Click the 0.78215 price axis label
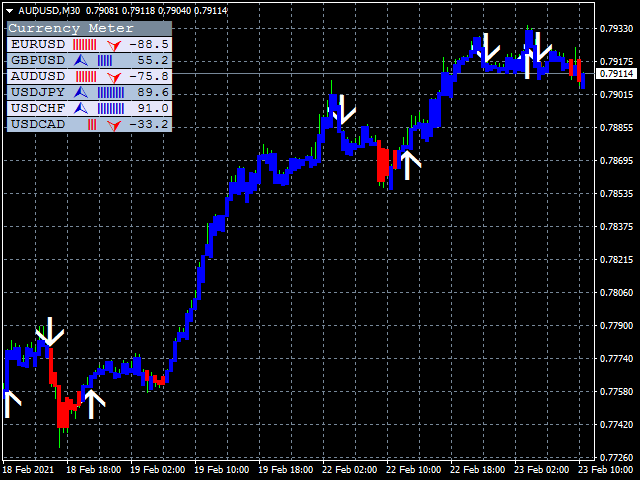The image size is (640, 480). point(616,260)
